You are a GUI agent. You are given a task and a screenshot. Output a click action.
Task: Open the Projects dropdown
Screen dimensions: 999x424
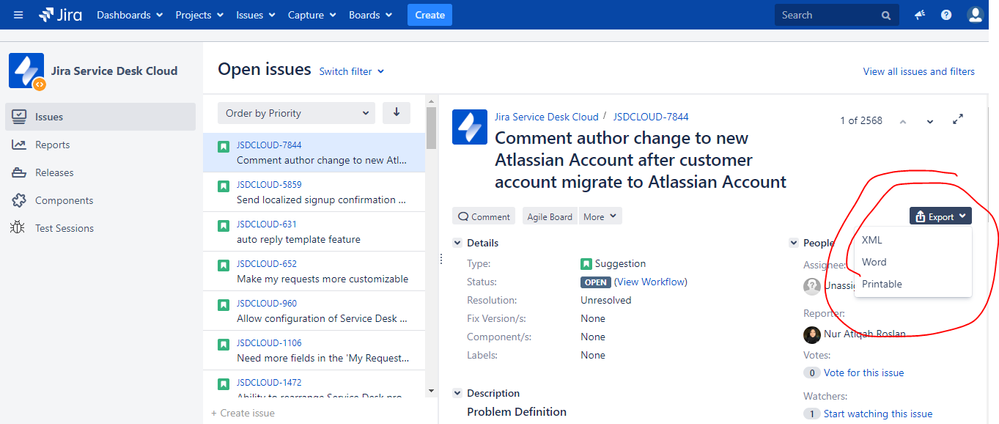[199, 15]
